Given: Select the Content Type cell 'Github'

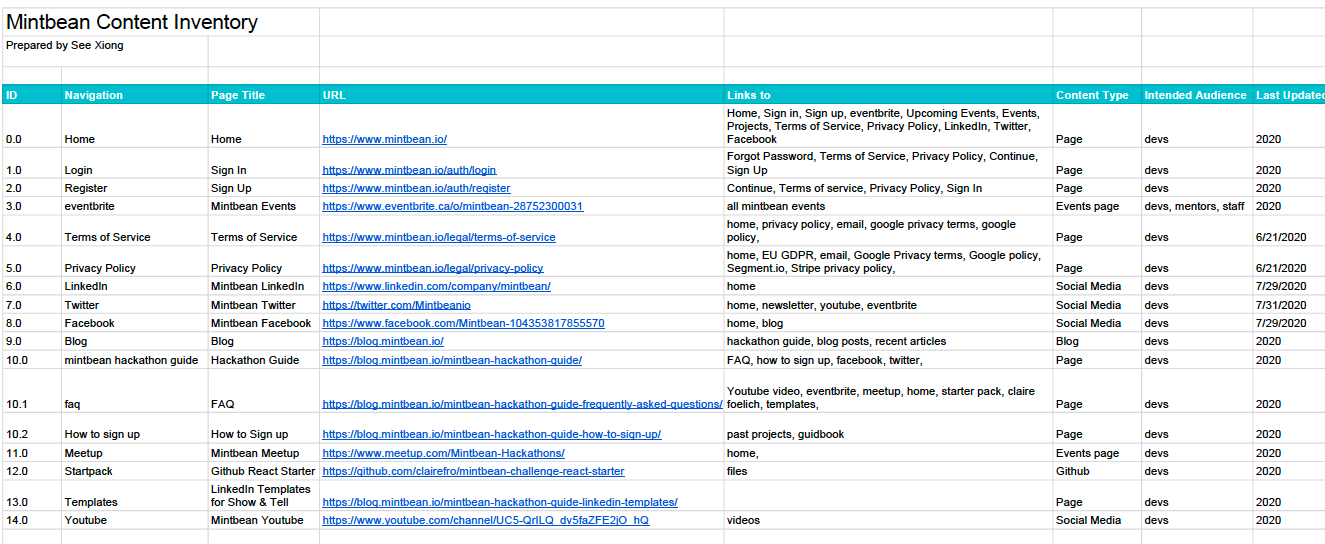Looking at the screenshot, I should pos(1097,471).
